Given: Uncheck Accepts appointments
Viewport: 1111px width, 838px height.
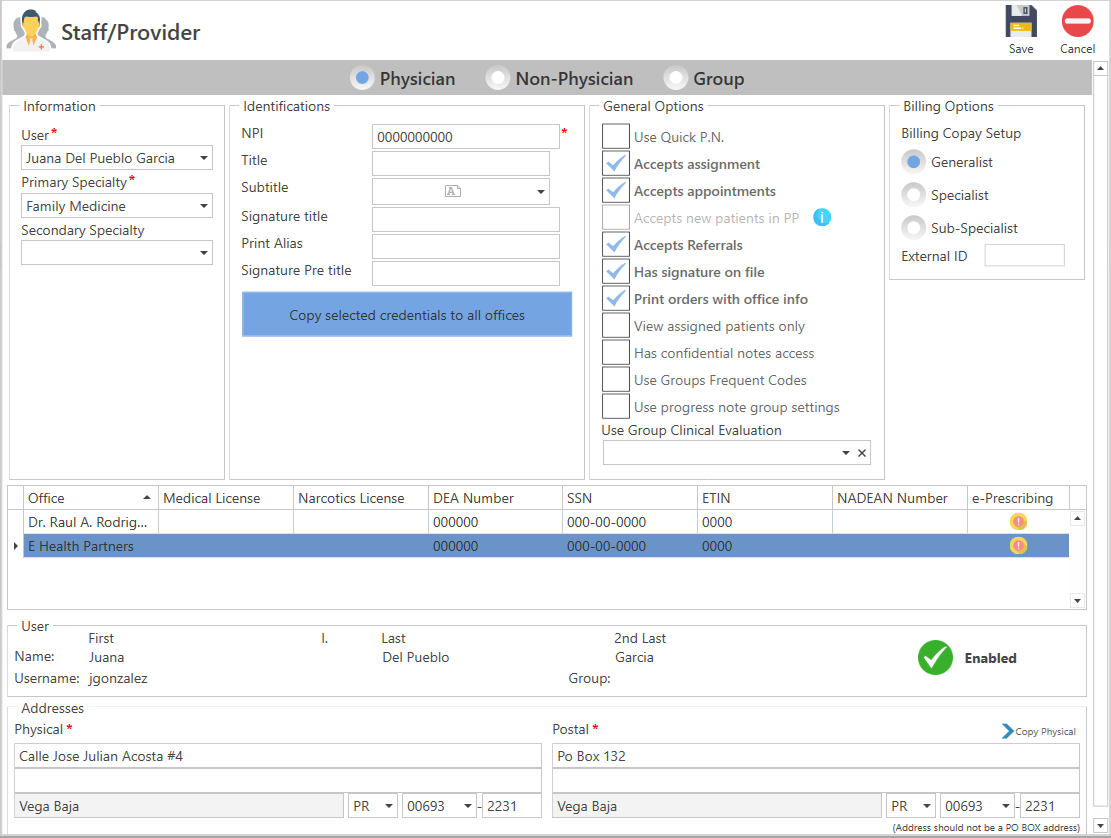Looking at the screenshot, I should coord(616,191).
